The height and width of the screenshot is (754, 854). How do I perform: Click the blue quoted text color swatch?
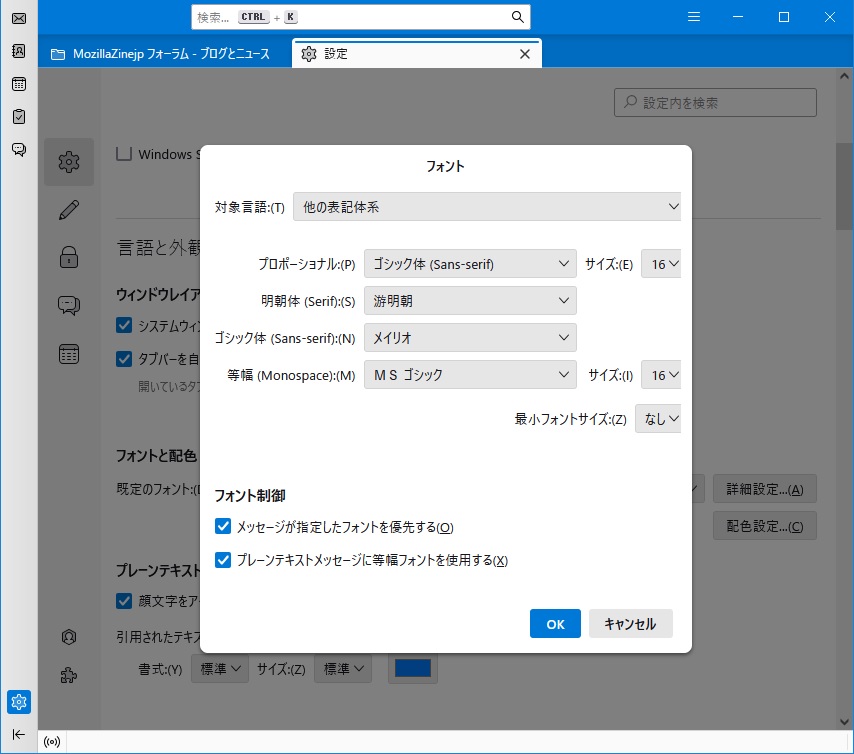413,668
